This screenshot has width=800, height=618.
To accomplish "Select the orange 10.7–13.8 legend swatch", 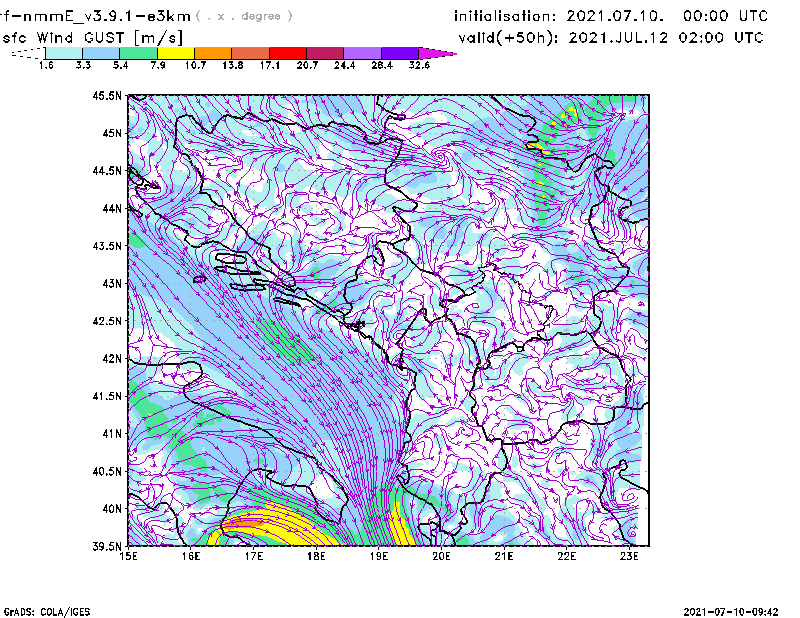I will tap(213, 53).
